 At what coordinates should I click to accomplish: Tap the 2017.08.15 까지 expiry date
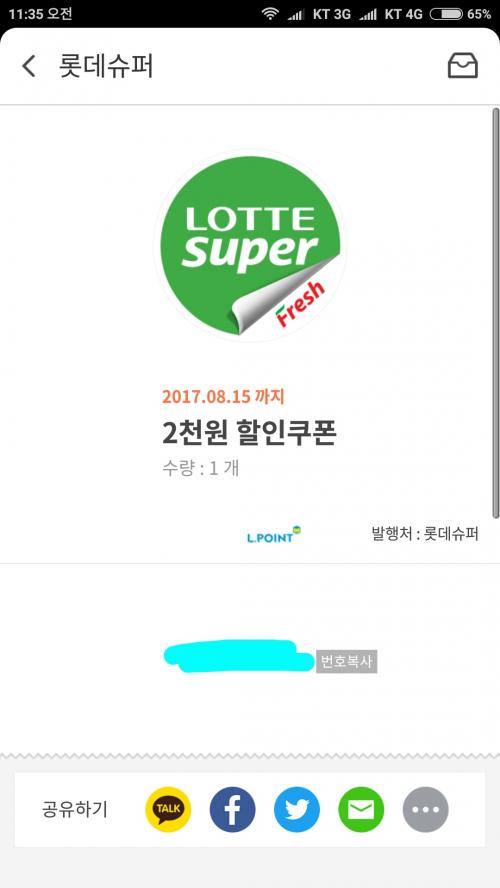click(223, 396)
